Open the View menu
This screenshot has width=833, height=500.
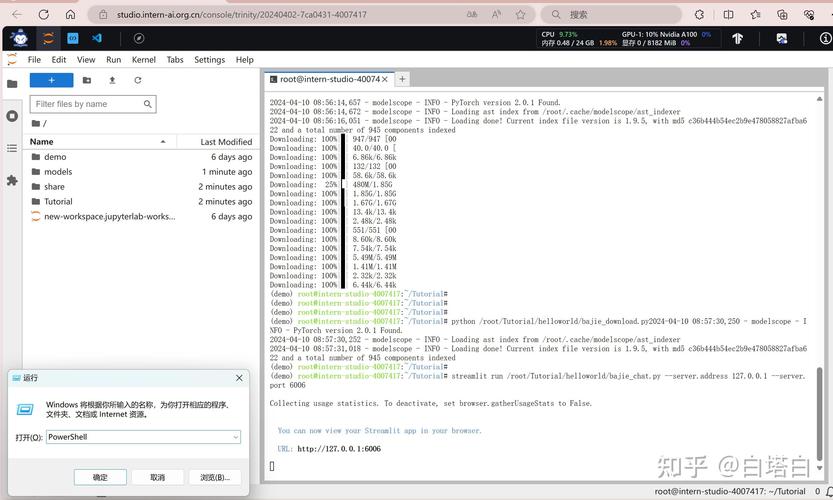86,60
